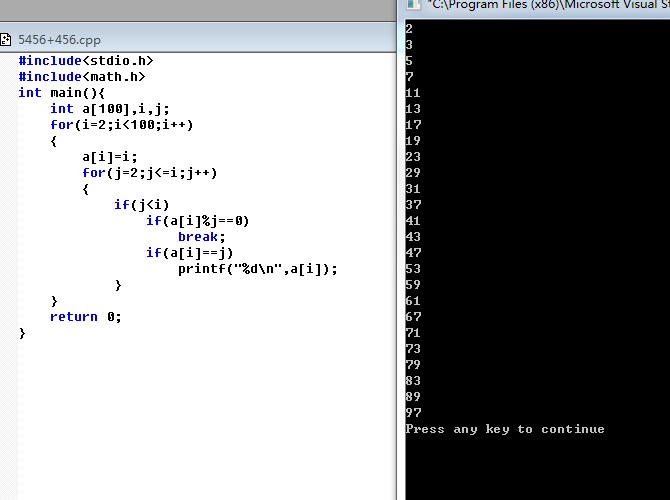Click the opening brace under the inner for loop

[x=85, y=189]
